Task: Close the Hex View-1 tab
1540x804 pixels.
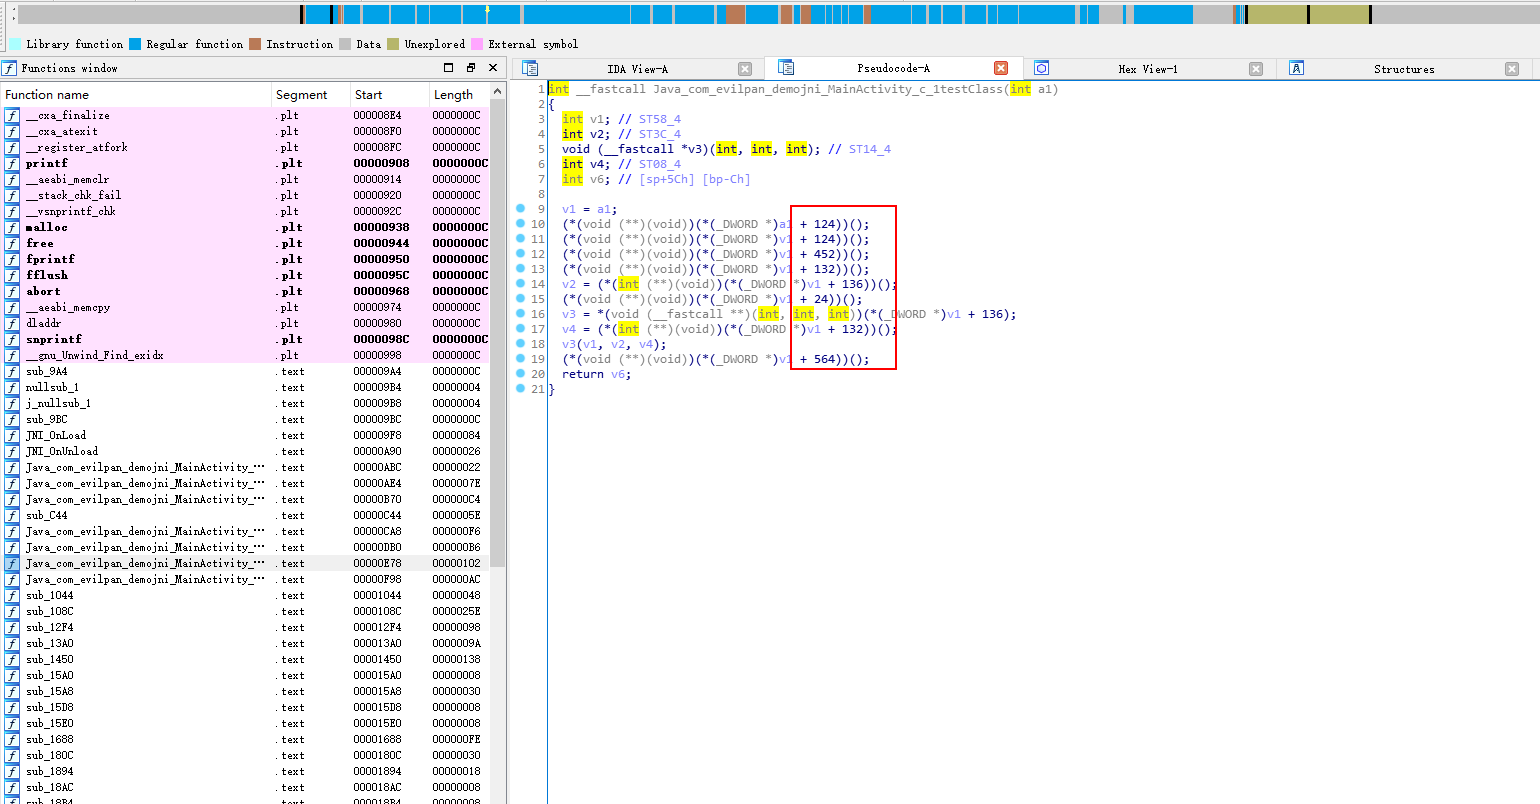Action: tap(1256, 69)
